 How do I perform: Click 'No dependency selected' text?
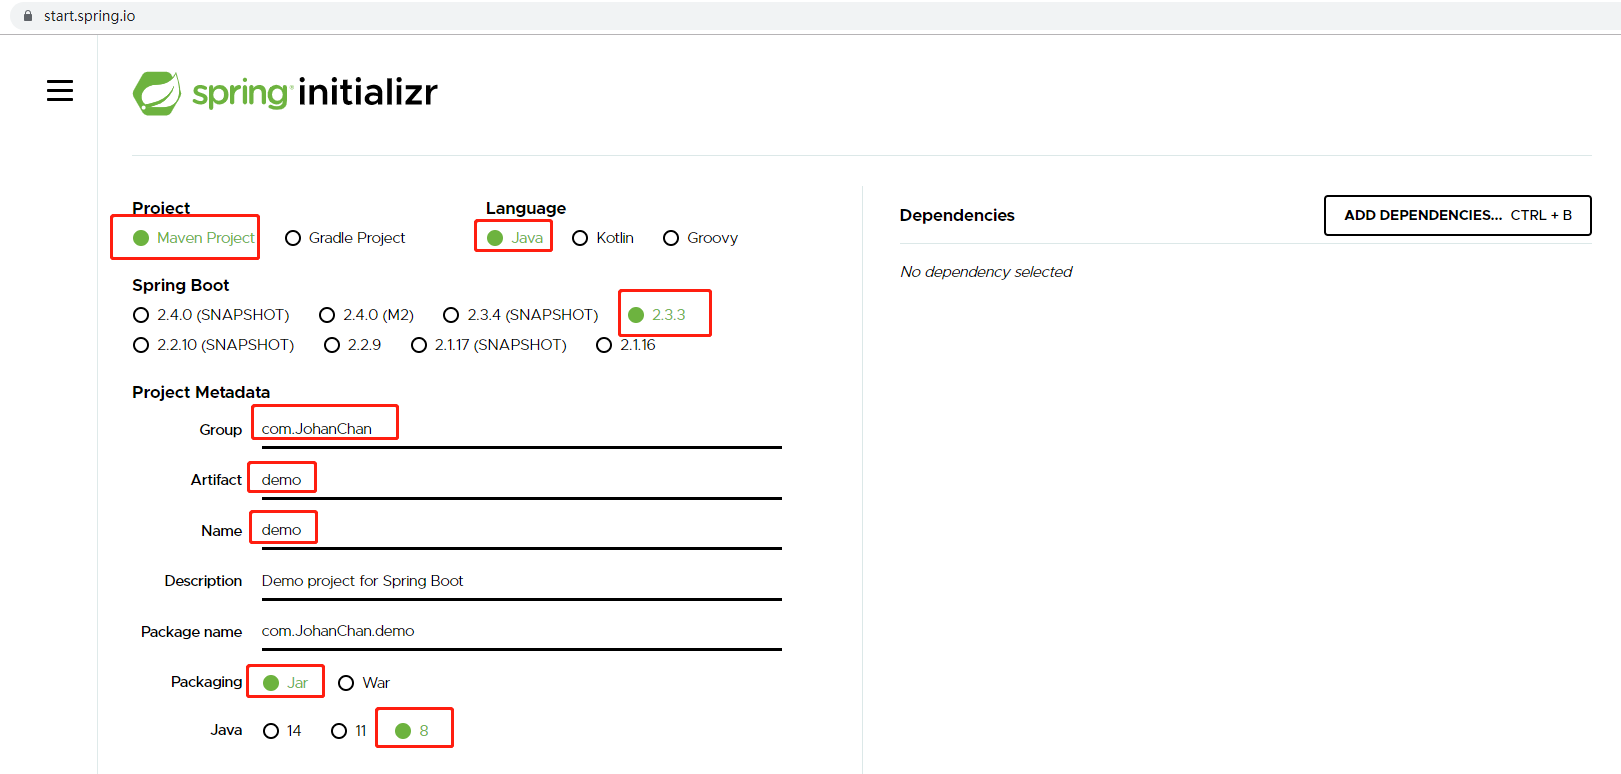[x=986, y=272]
